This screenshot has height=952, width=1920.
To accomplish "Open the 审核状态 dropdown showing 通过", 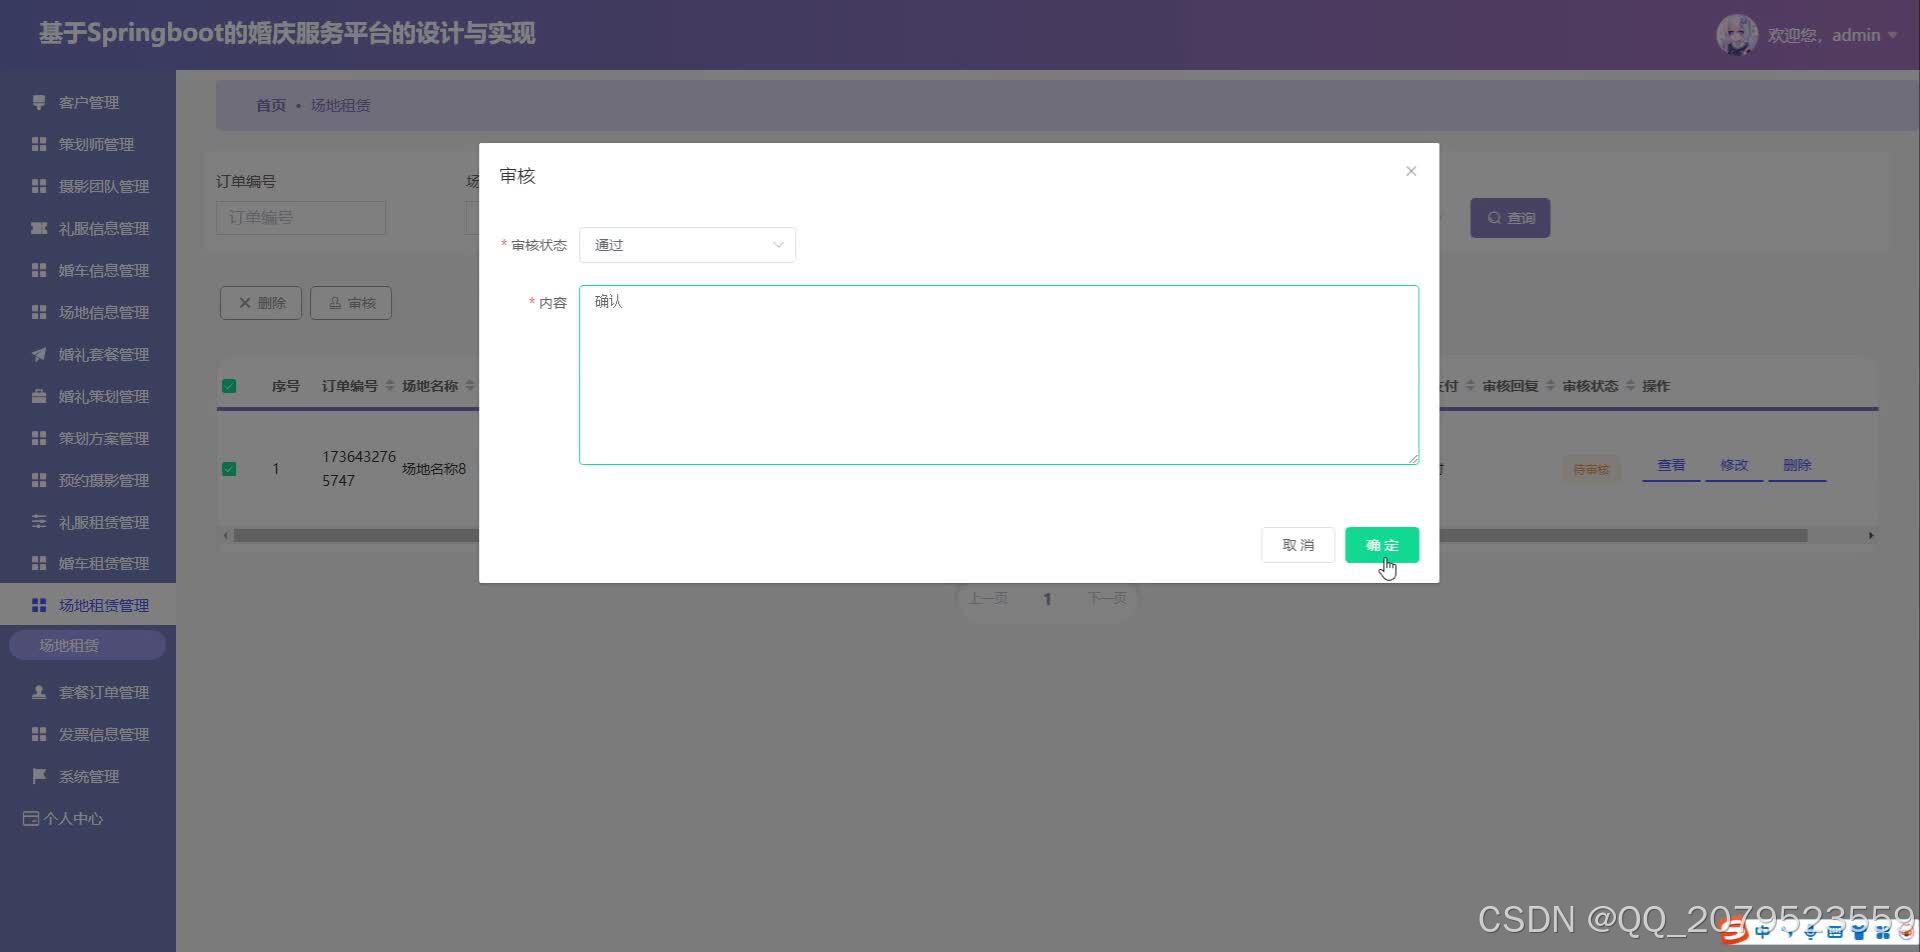I will (x=687, y=244).
